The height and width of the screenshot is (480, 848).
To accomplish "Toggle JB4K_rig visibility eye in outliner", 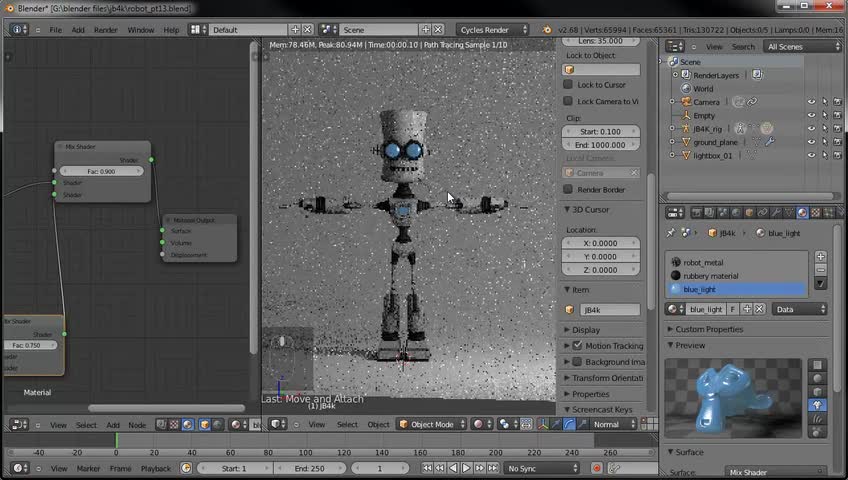I will (x=811, y=129).
